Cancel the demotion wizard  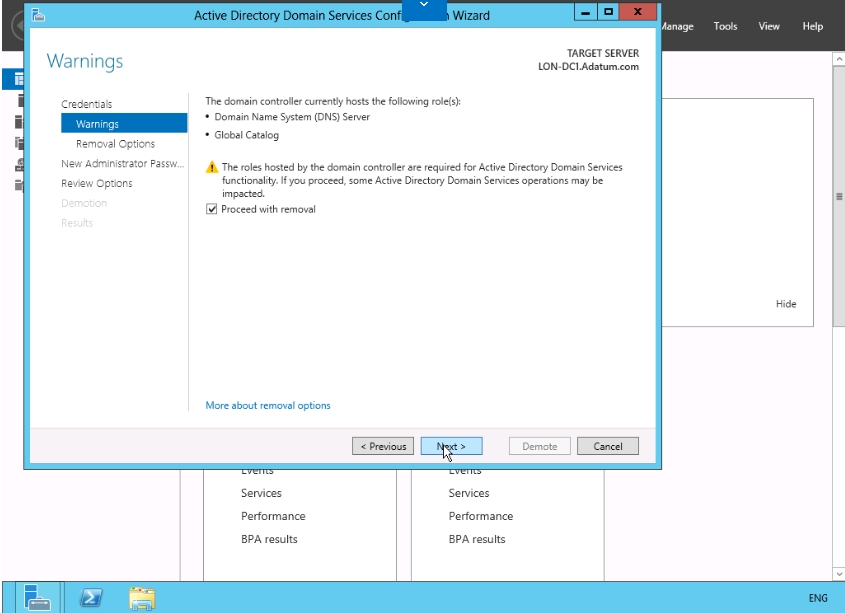pyautogui.click(x=607, y=446)
